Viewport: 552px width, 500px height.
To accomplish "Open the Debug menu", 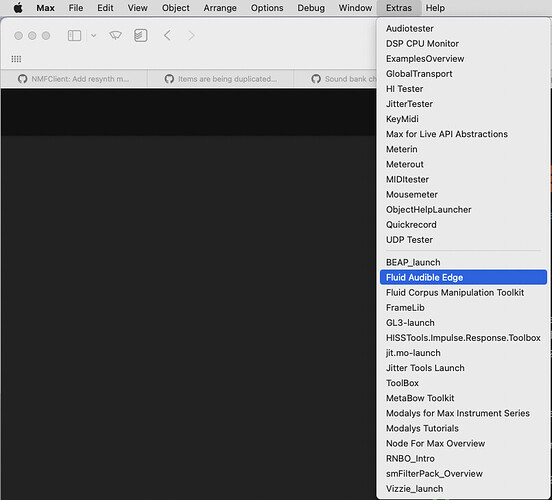I will coord(311,8).
